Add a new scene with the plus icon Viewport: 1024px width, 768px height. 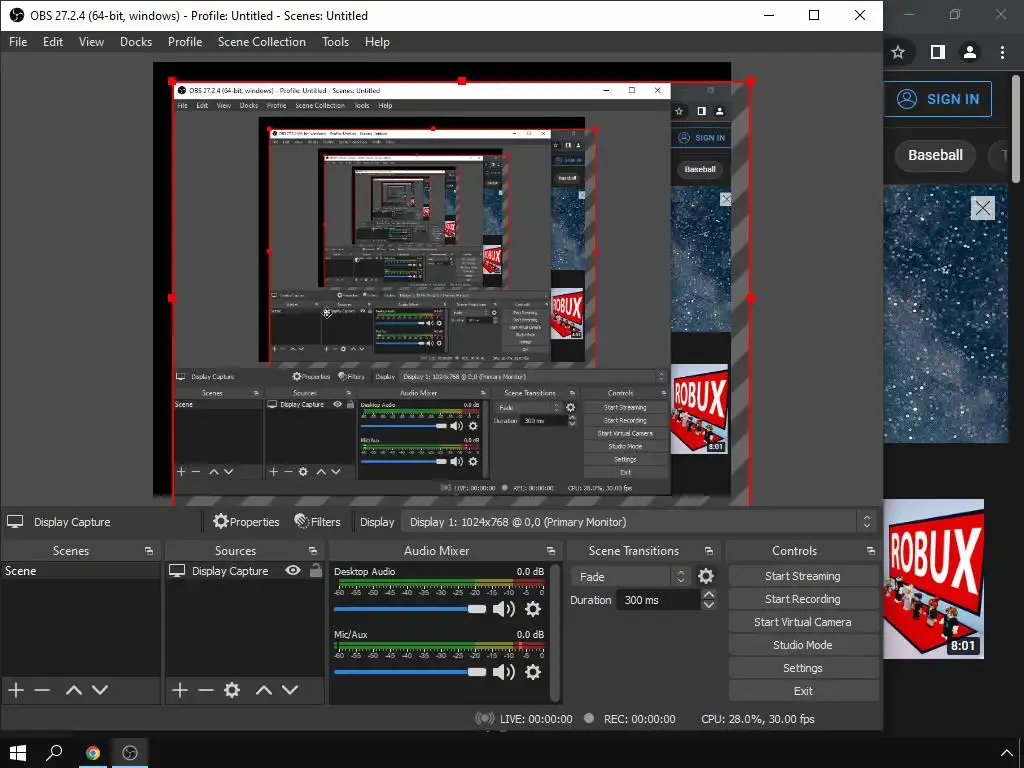tap(16, 690)
